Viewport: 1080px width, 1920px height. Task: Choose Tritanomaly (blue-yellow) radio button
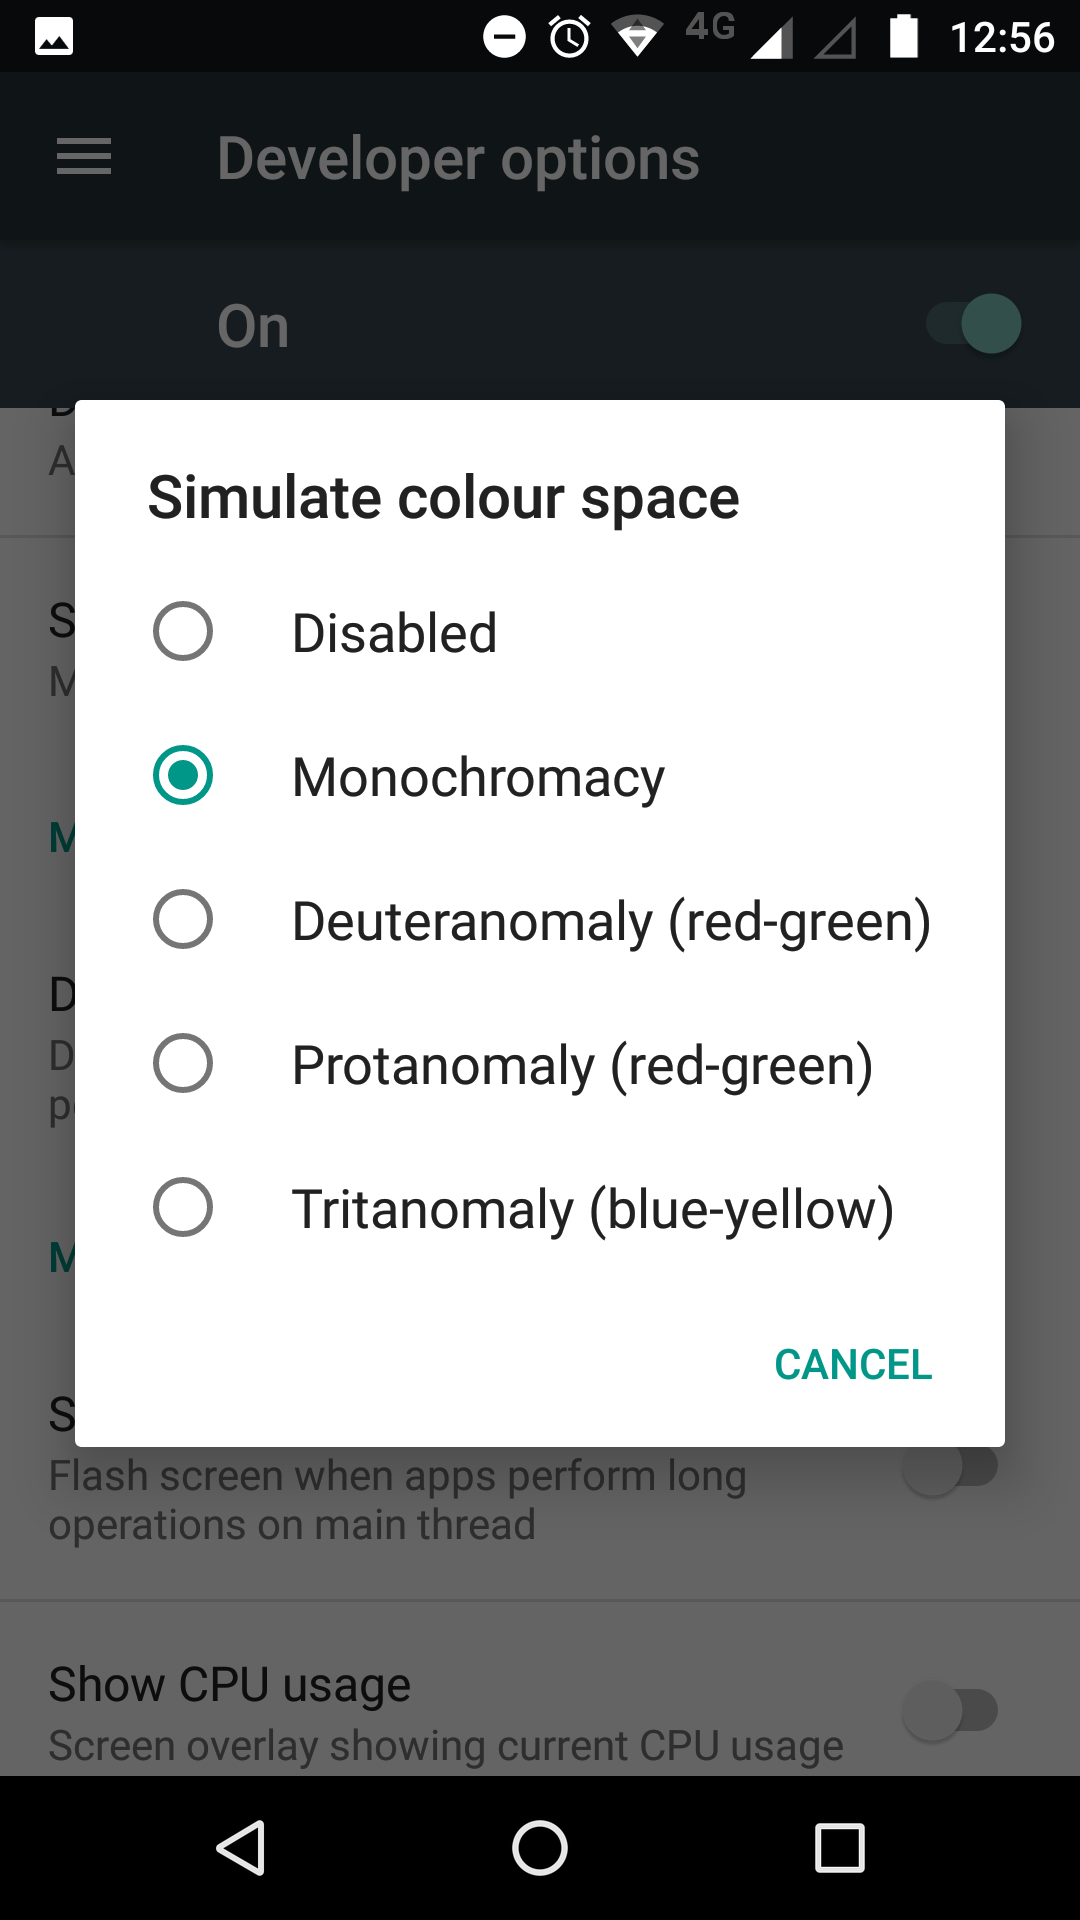pos(540,1208)
